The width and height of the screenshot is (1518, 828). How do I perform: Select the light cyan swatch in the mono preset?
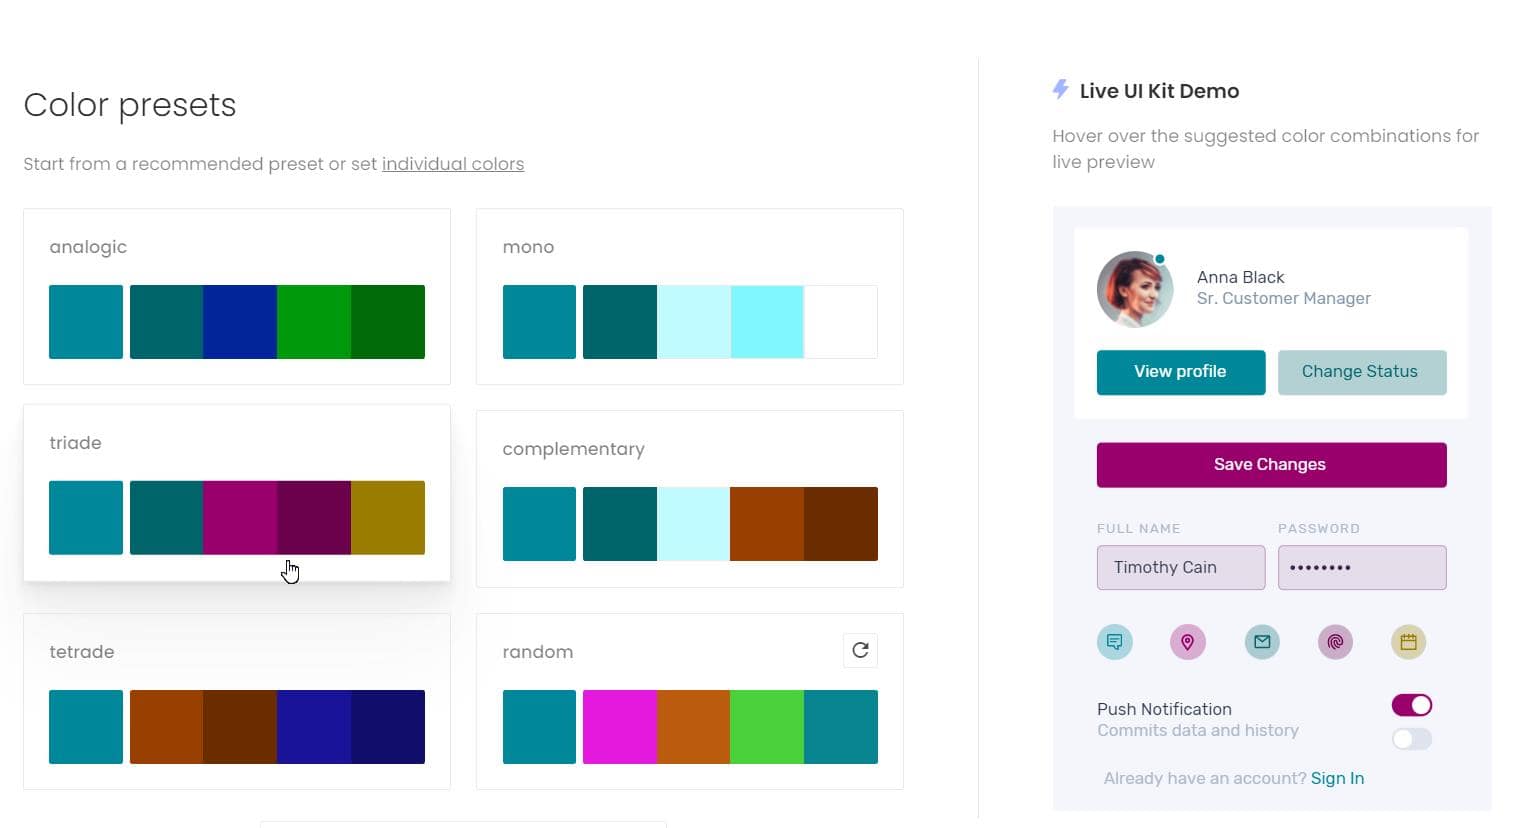point(693,321)
